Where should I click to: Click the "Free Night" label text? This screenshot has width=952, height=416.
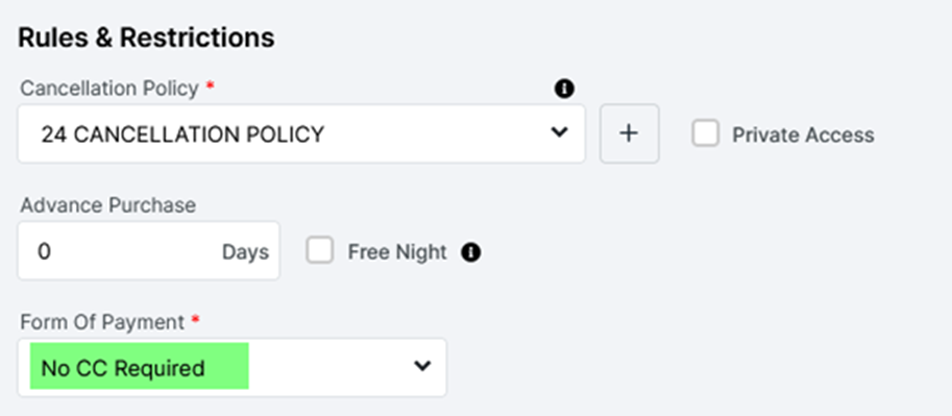pyautogui.click(x=397, y=252)
